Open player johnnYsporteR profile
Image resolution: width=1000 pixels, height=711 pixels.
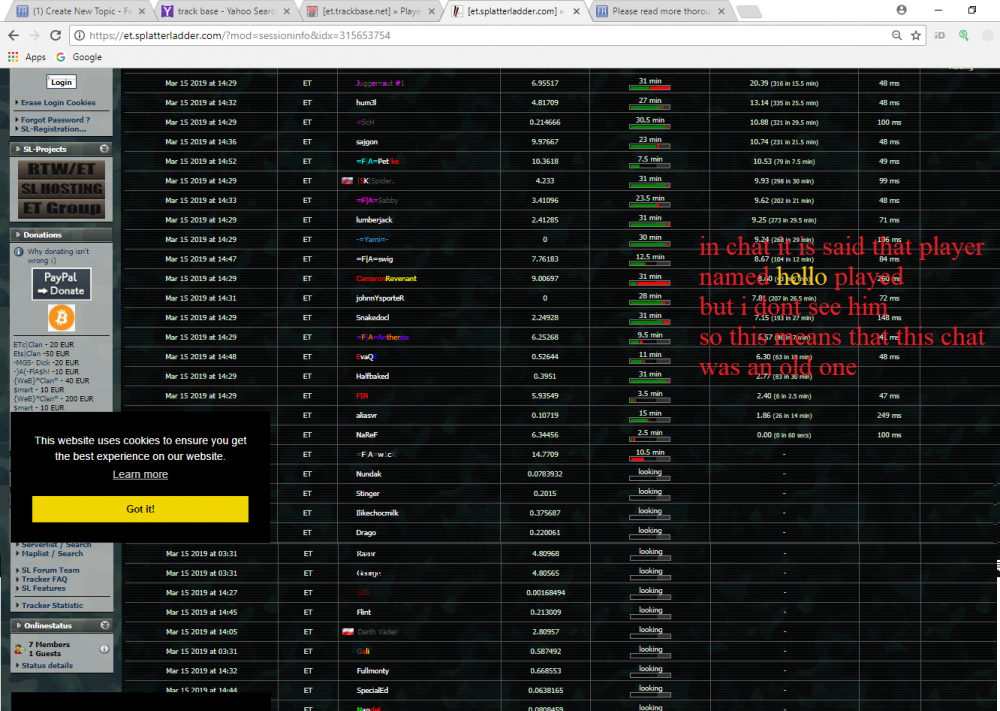380,298
